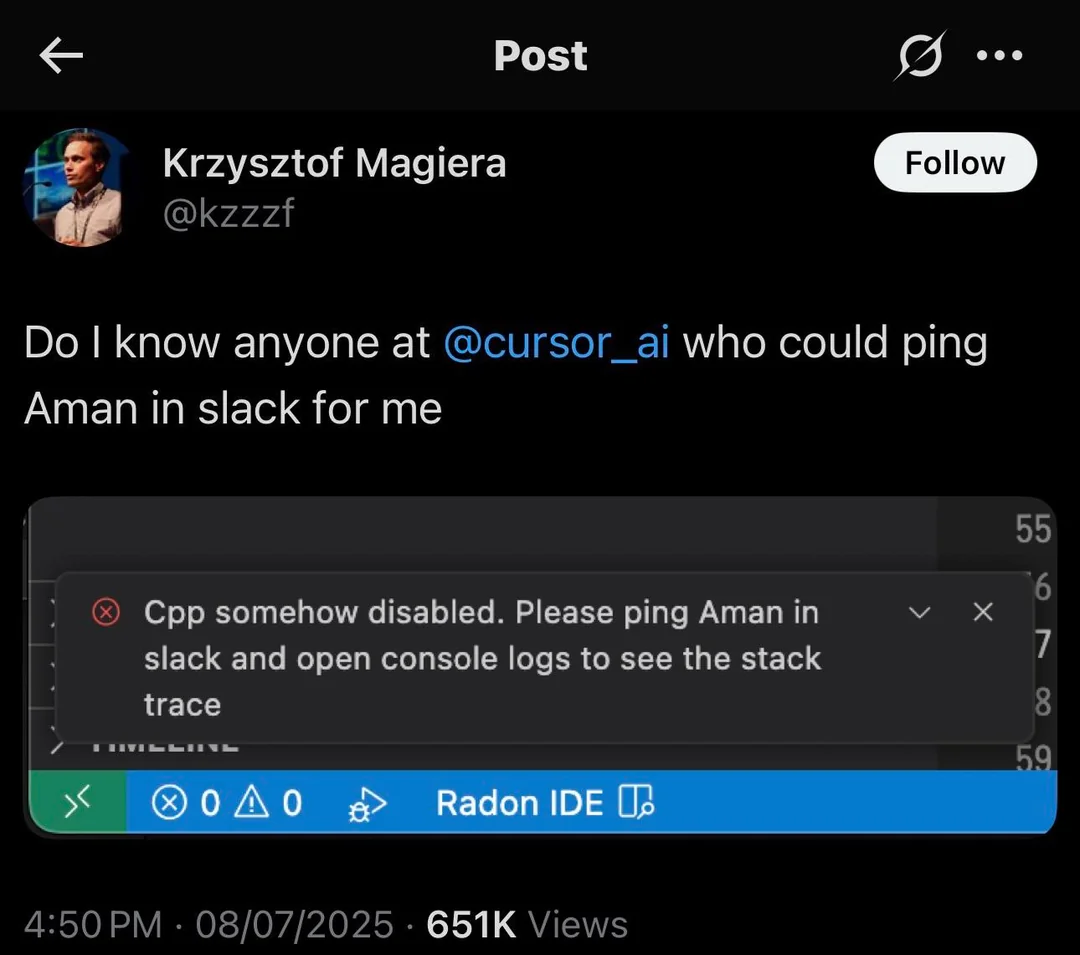The image size is (1080, 955).
Task: Follow Krzysztof Magiera
Action: 955,162
